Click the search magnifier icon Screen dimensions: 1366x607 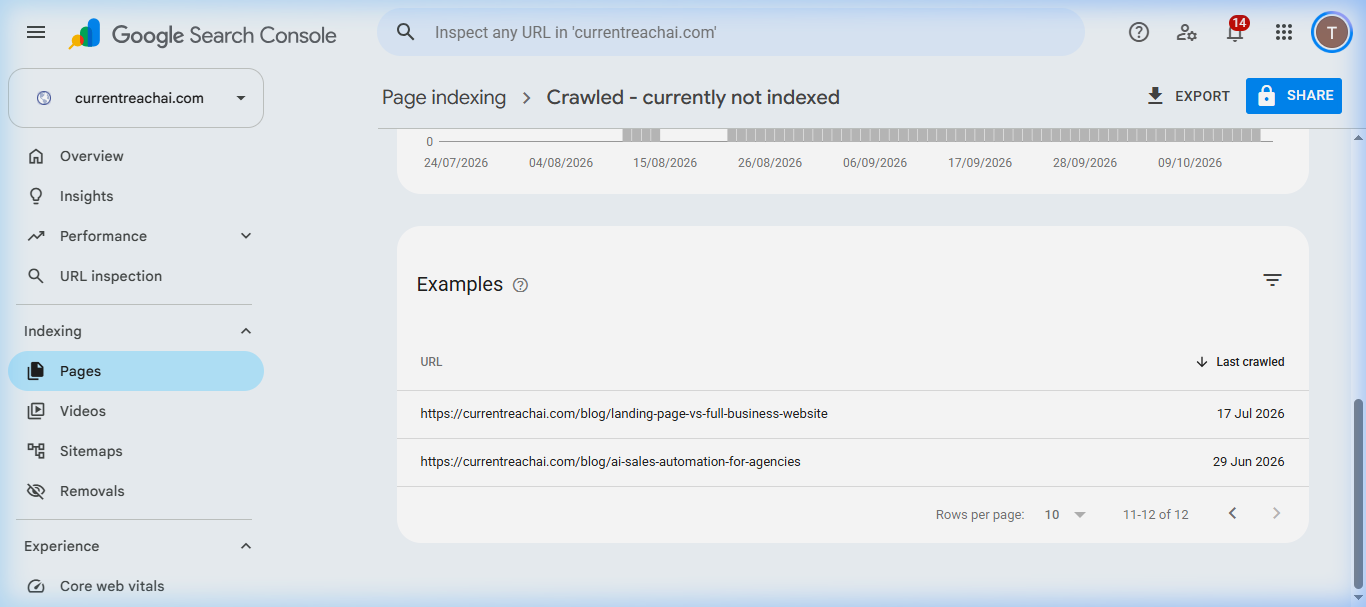(405, 32)
